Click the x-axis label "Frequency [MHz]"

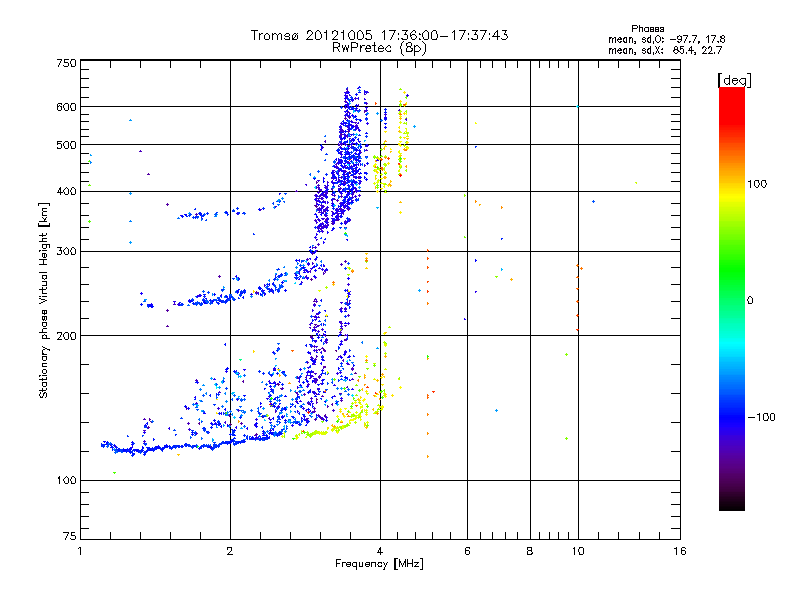[x=379, y=564]
